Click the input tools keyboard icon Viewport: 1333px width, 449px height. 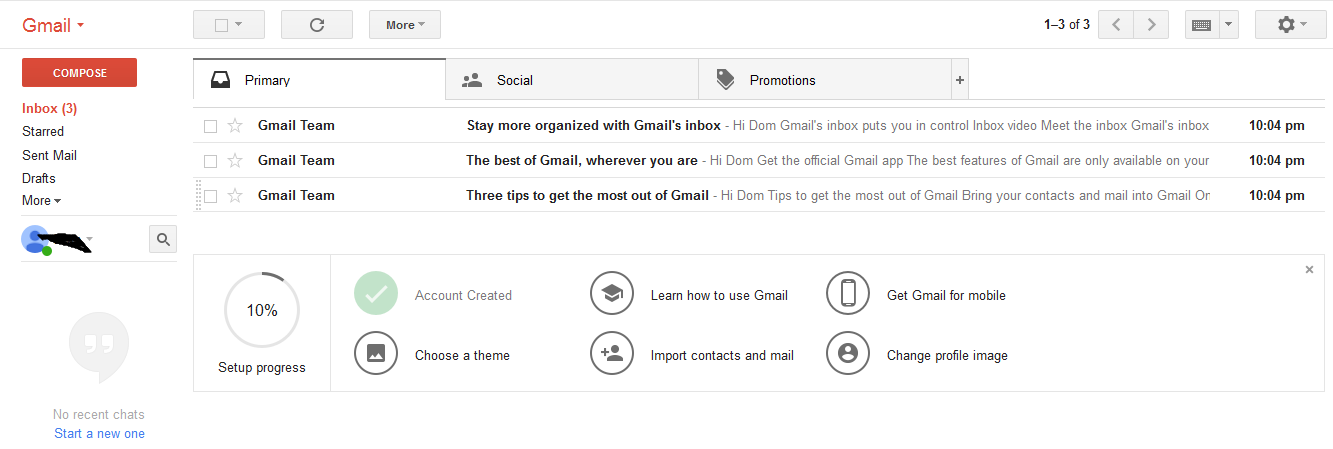tap(1202, 25)
